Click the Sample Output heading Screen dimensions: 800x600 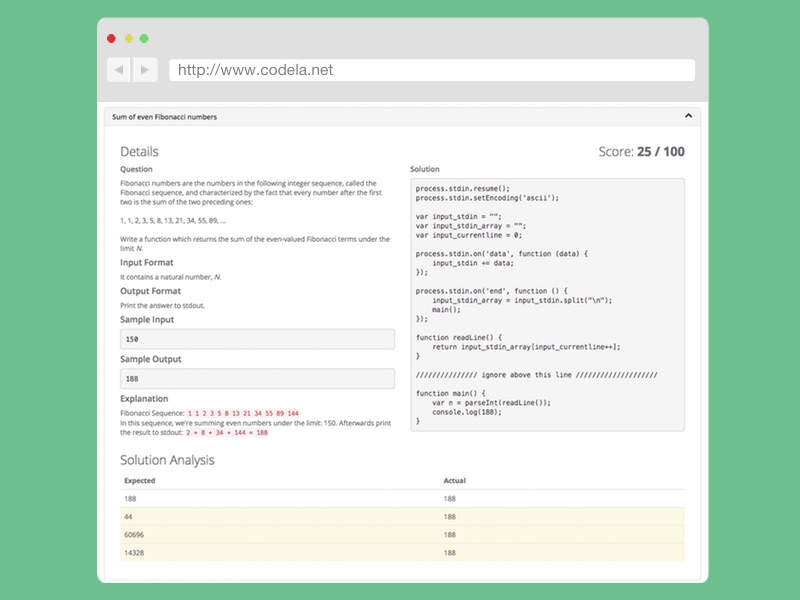pos(151,359)
